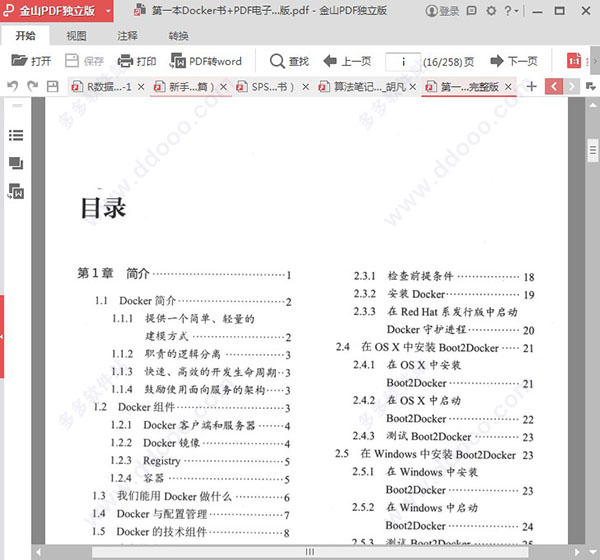This screenshot has width=600, height=560.
Task: Open the 查找 search tool
Action: point(289,61)
